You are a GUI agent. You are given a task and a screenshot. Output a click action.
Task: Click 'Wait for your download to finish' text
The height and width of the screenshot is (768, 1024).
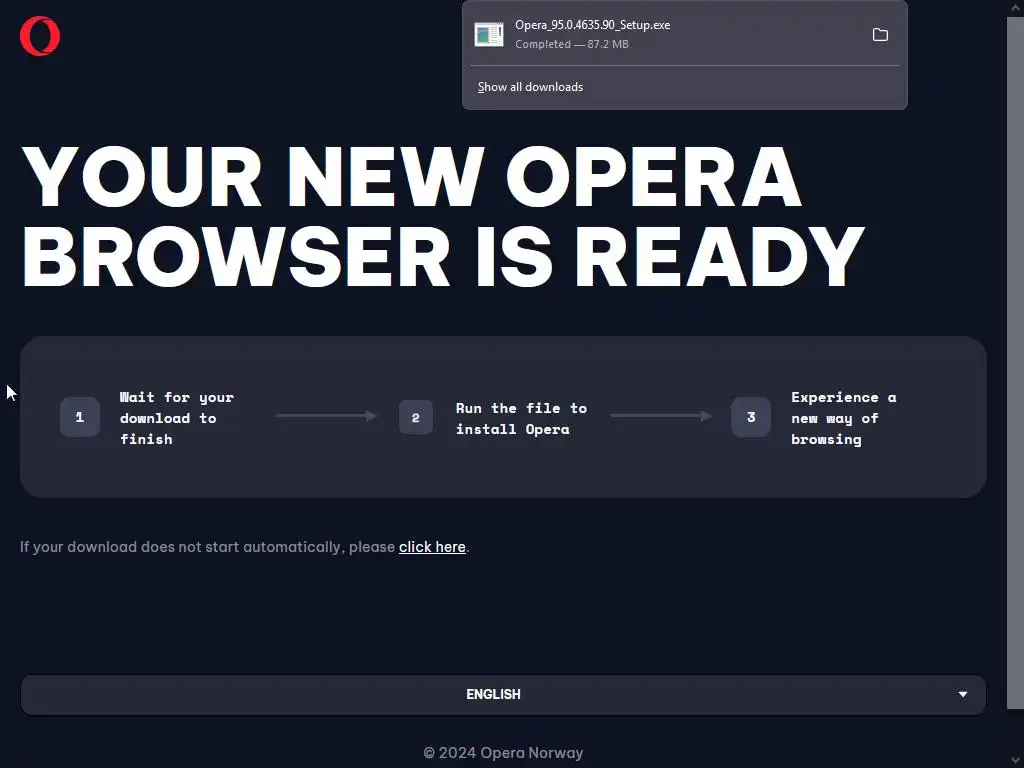(x=176, y=418)
